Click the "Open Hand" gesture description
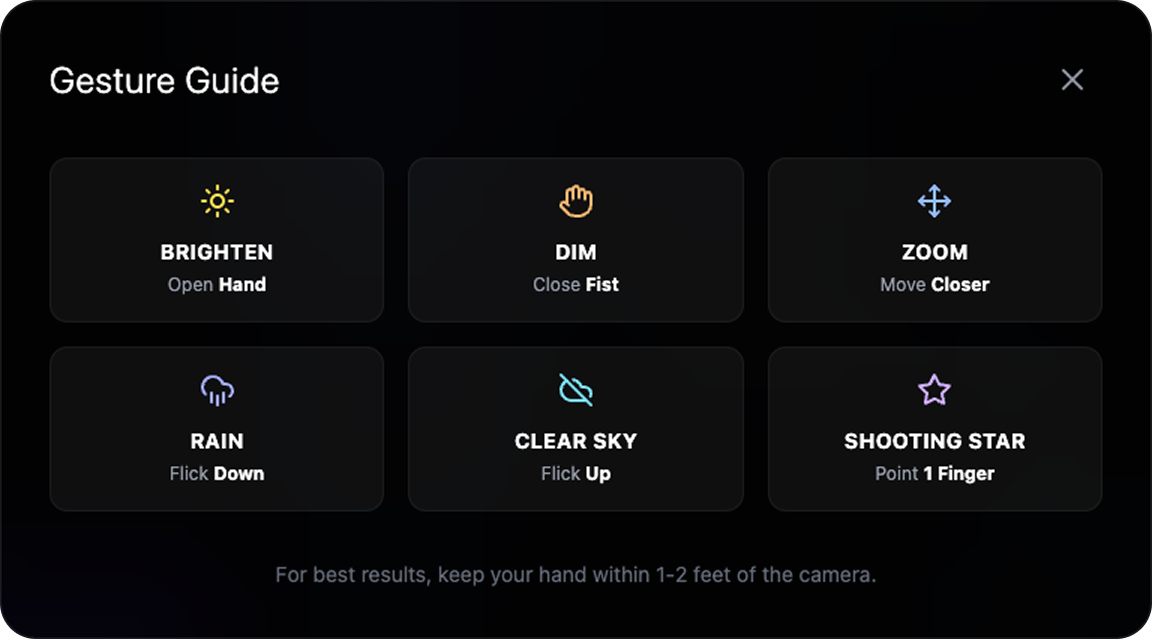Screen dimensions: 1152x639 tap(217, 285)
